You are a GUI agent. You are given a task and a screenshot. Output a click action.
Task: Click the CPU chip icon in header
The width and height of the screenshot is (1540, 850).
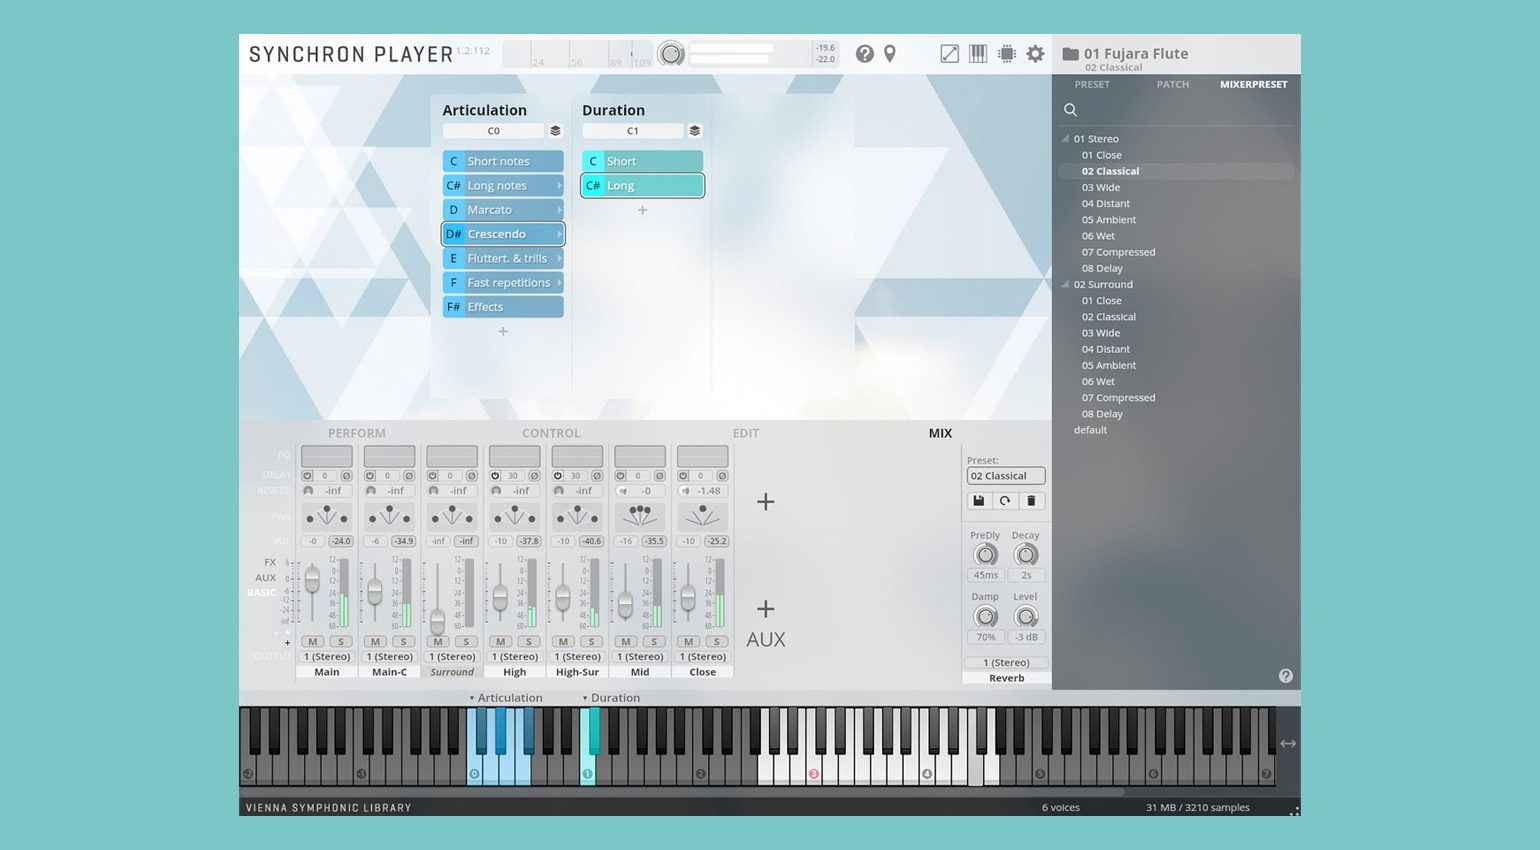pos(1007,54)
